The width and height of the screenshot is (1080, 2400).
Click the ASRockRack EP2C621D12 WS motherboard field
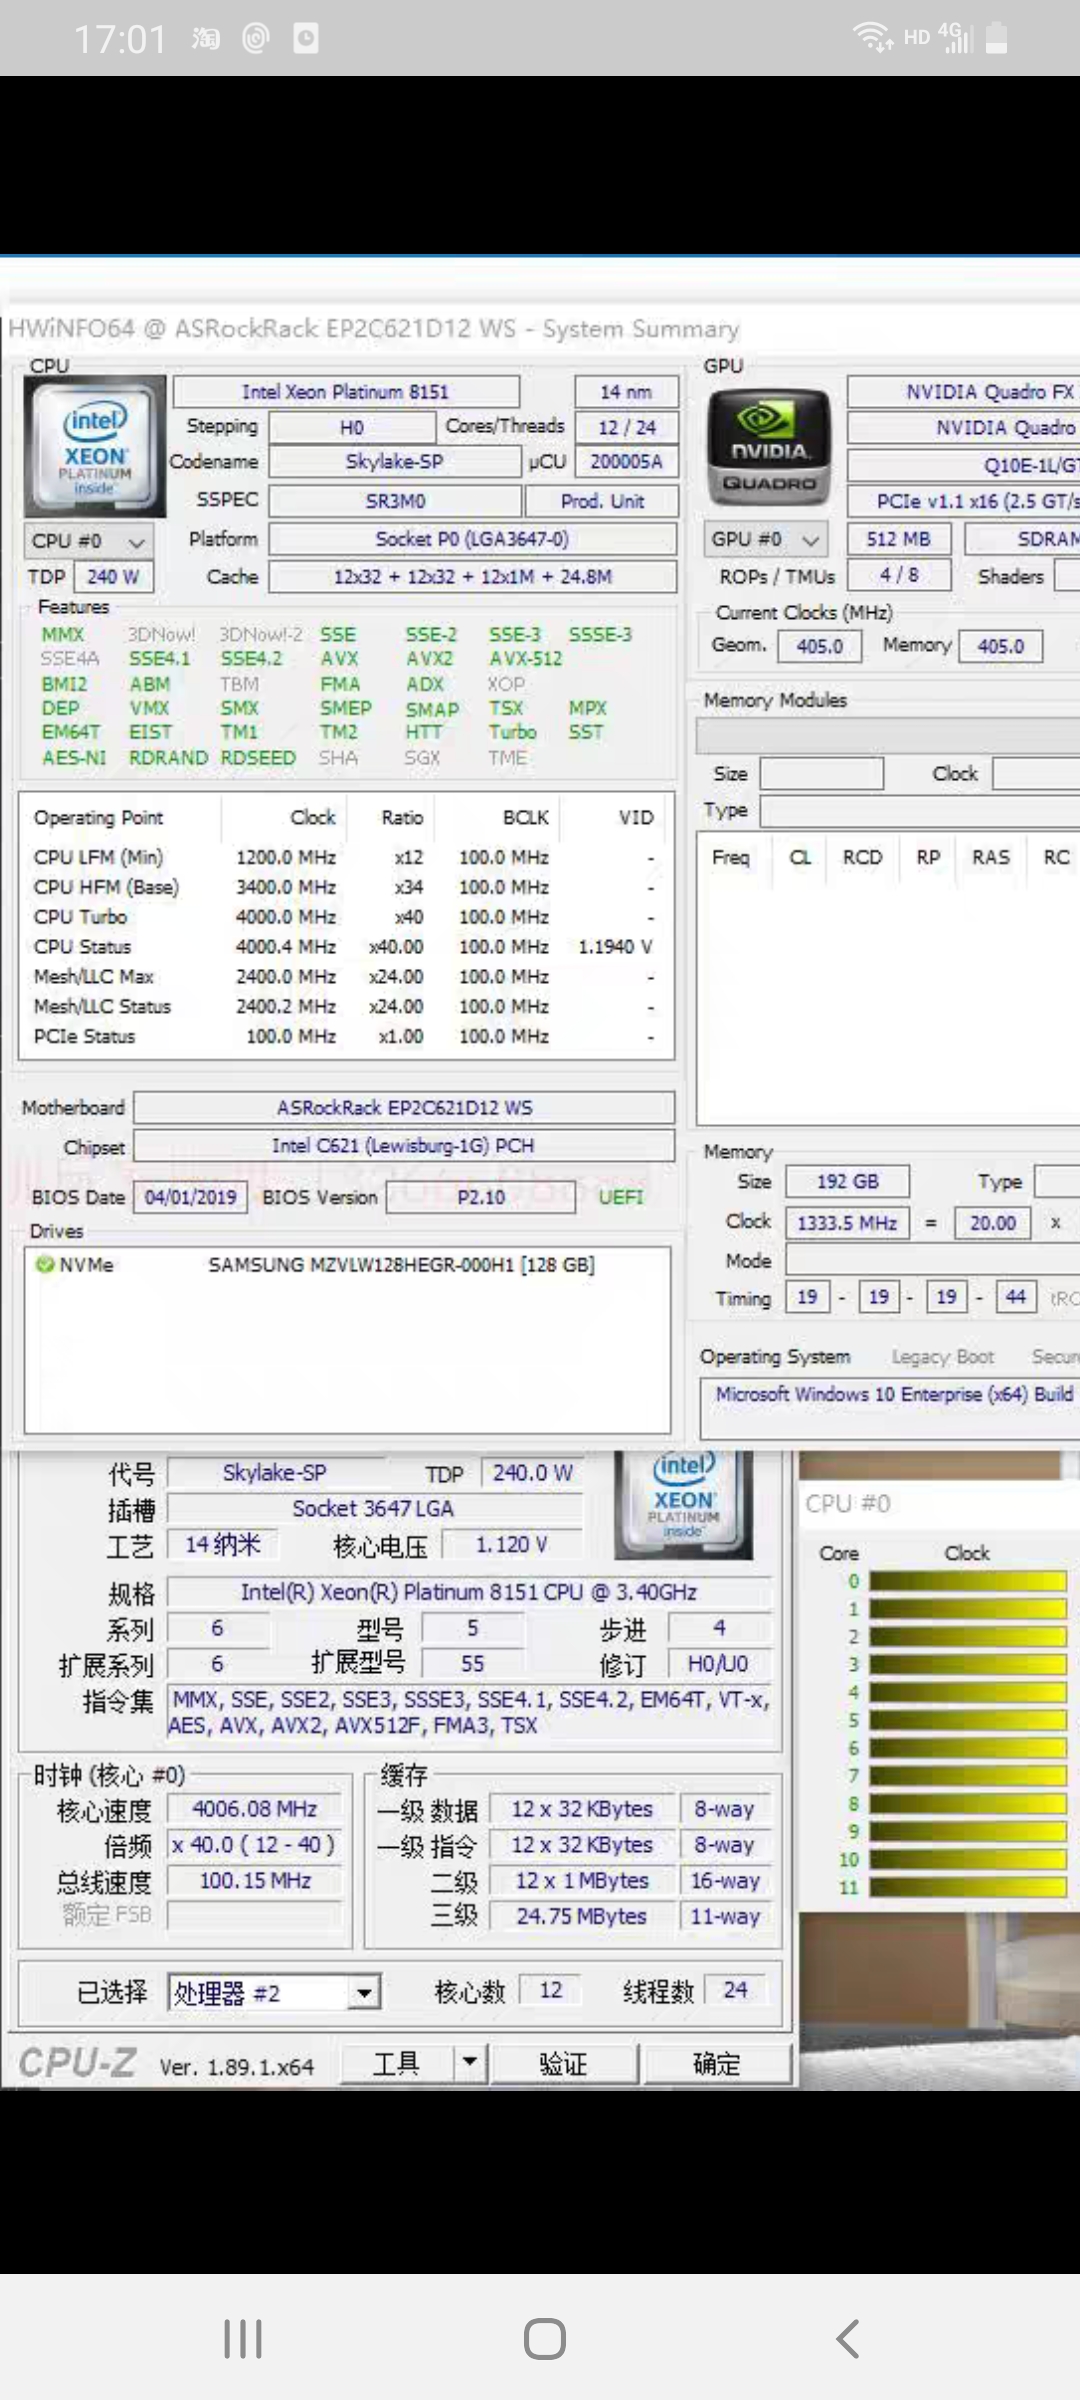point(404,1108)
